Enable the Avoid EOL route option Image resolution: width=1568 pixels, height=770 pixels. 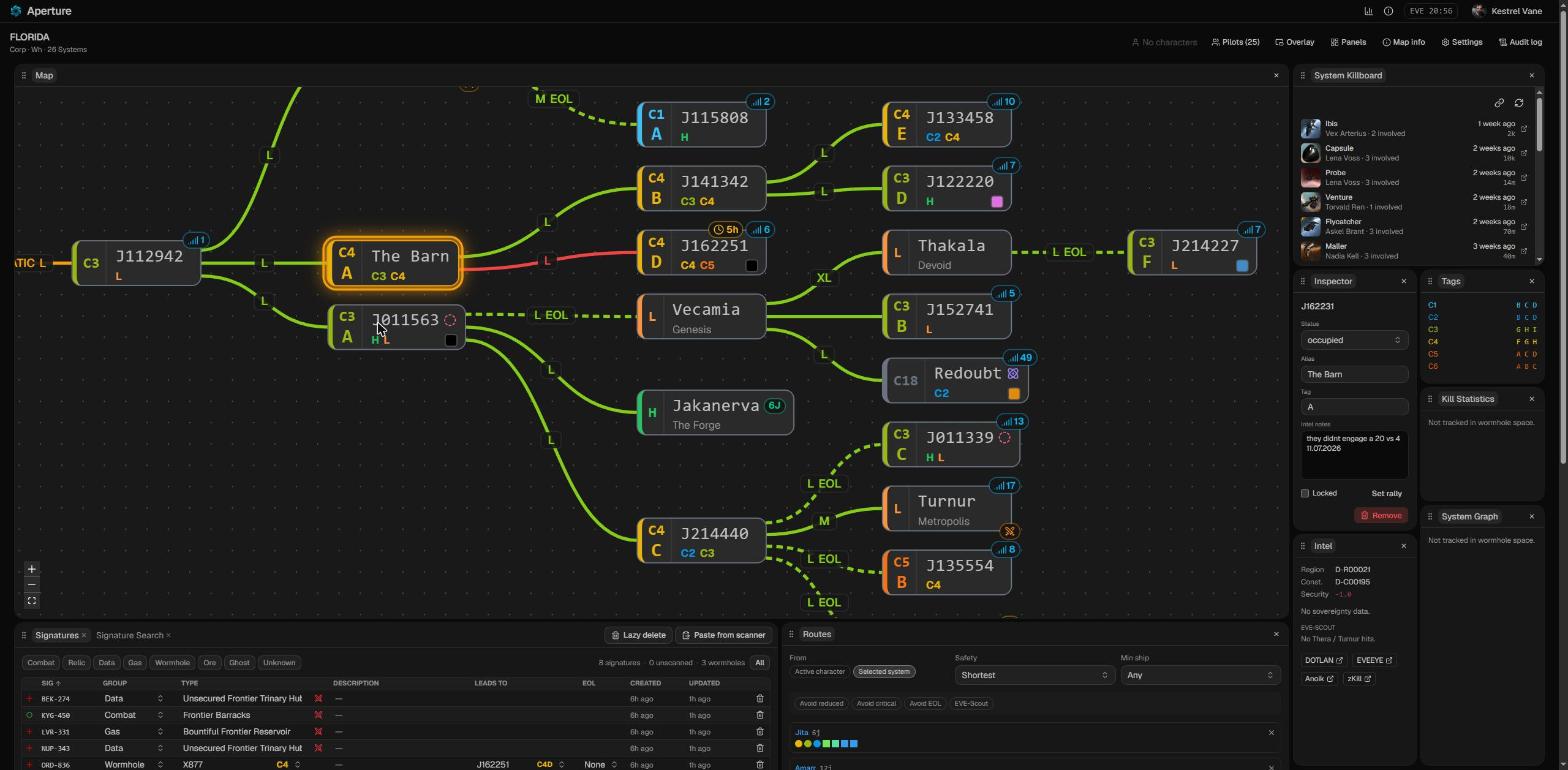click(x=925, y=703)
